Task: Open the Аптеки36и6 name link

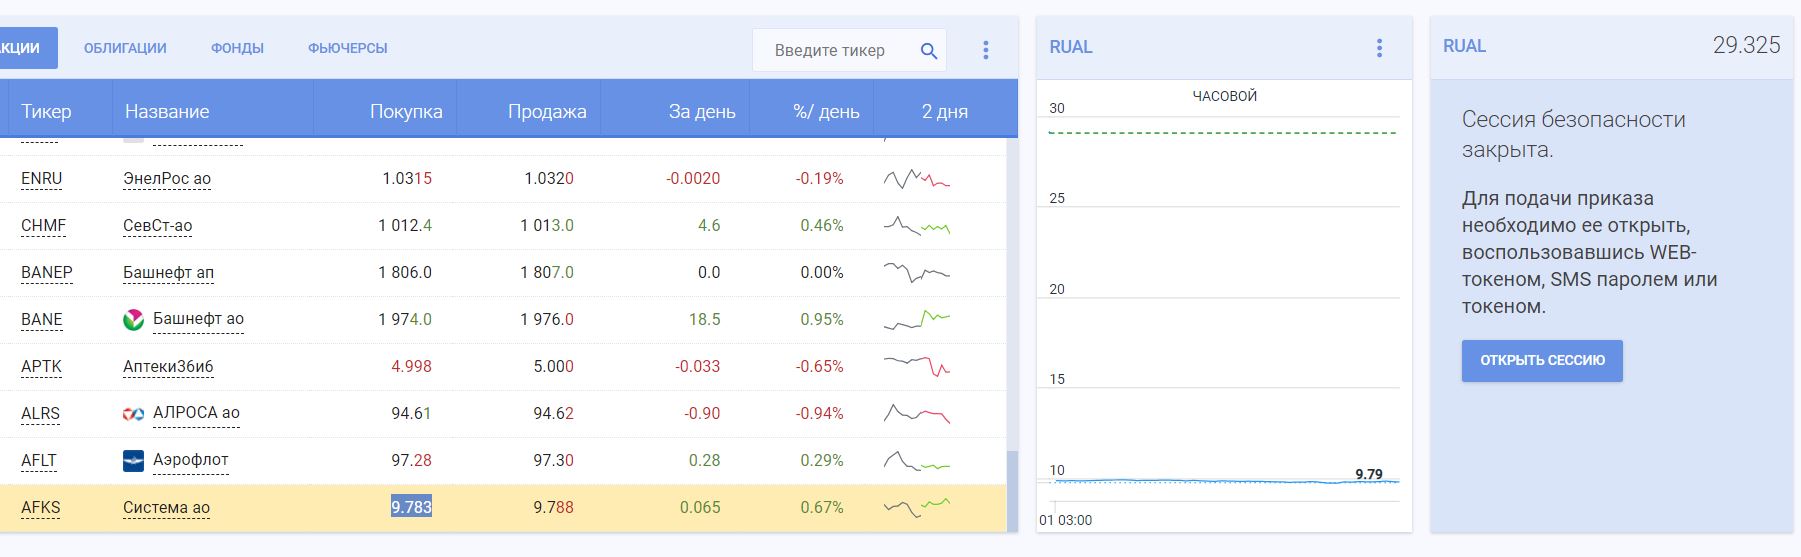Action: click(168, 367)
